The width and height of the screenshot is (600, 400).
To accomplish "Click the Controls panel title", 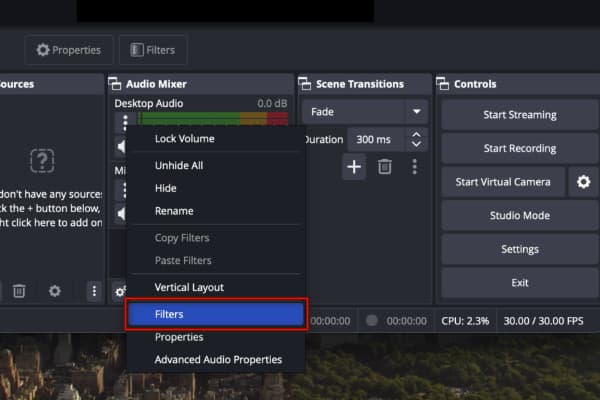I will click(x=475, y=84).
